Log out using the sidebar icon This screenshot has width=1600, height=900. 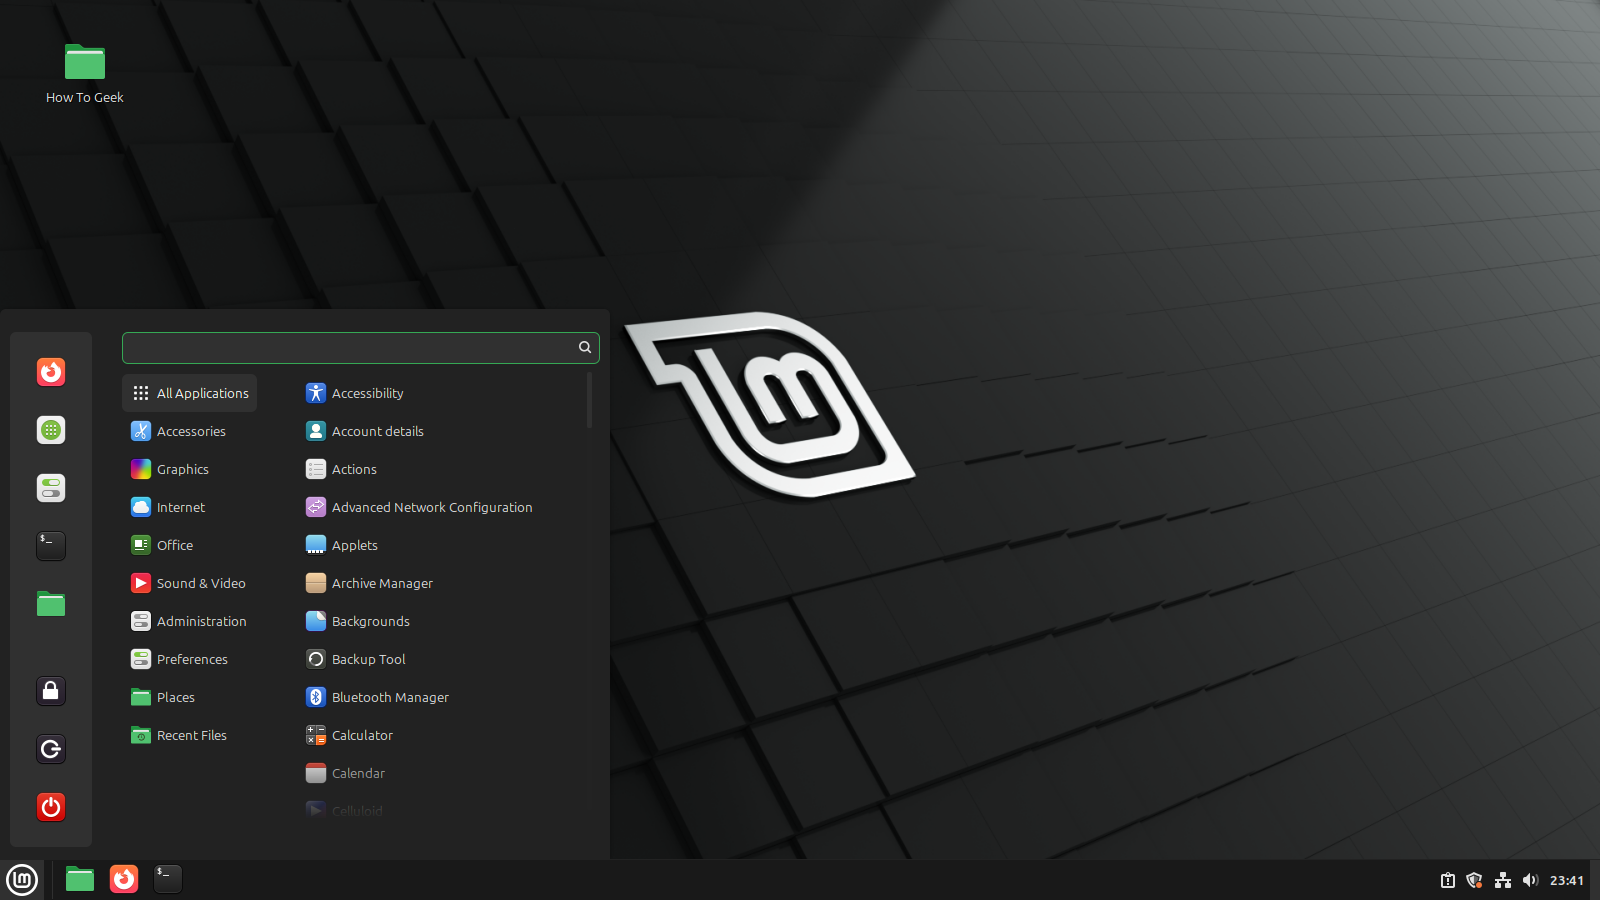pos(50,748)
